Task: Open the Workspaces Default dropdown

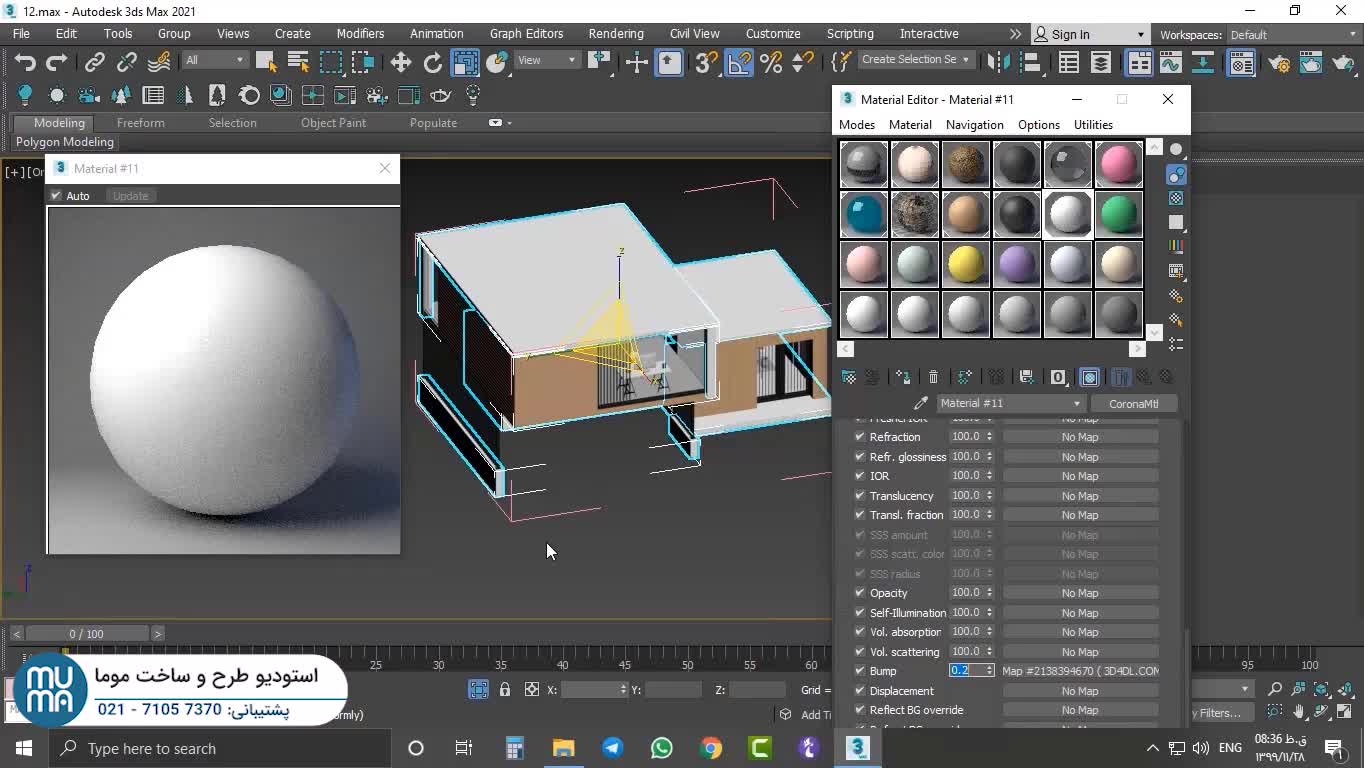Action: coord(1289,35)
